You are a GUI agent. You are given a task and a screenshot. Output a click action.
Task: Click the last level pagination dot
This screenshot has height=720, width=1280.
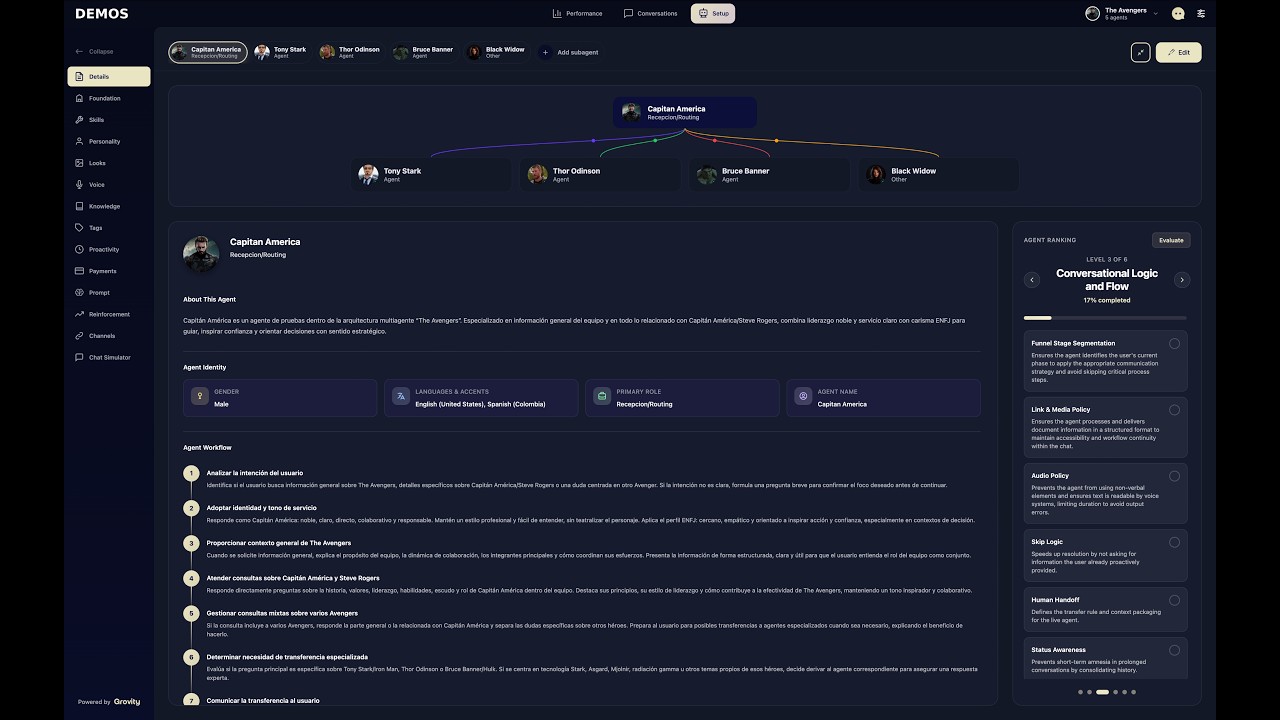pos(1133,692)
